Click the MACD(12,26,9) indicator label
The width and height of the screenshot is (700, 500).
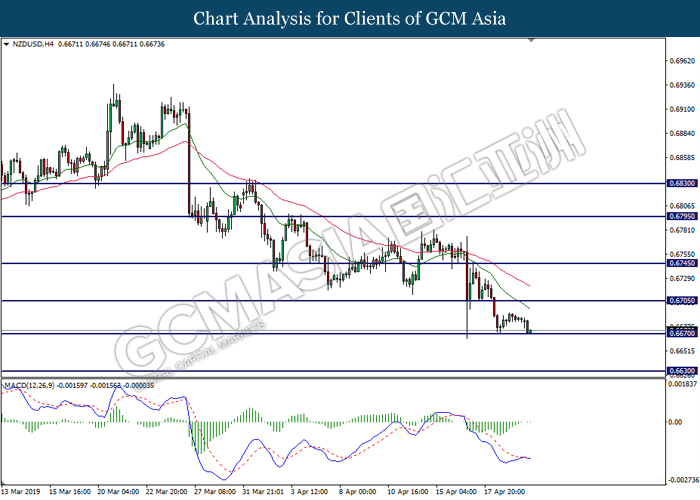pos(29,385)
